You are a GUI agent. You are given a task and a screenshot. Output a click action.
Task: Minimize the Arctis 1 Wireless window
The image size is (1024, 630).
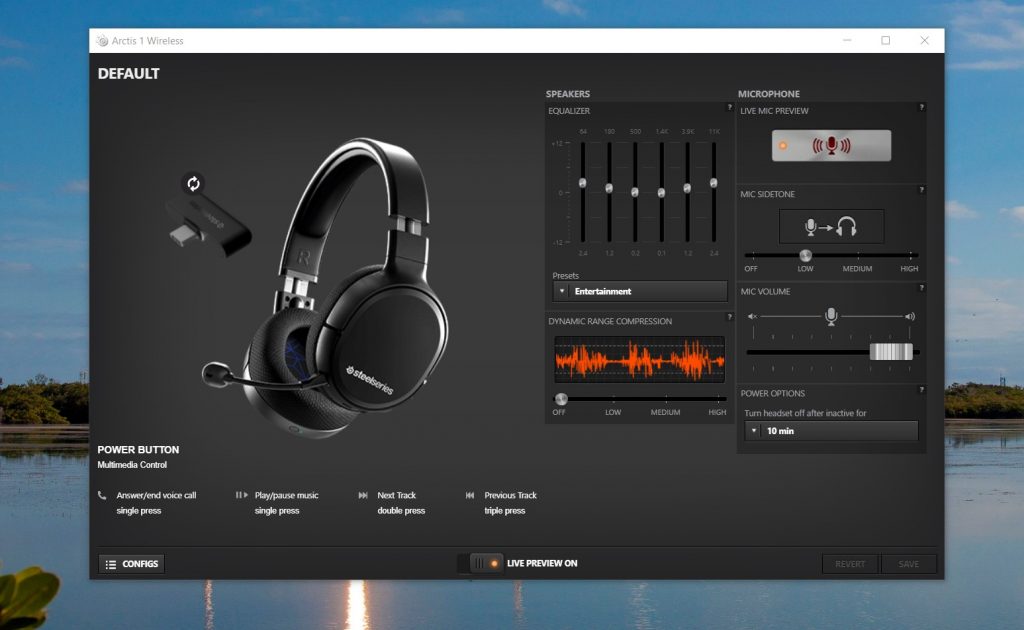pyautogui.click(x=847, y=40)
